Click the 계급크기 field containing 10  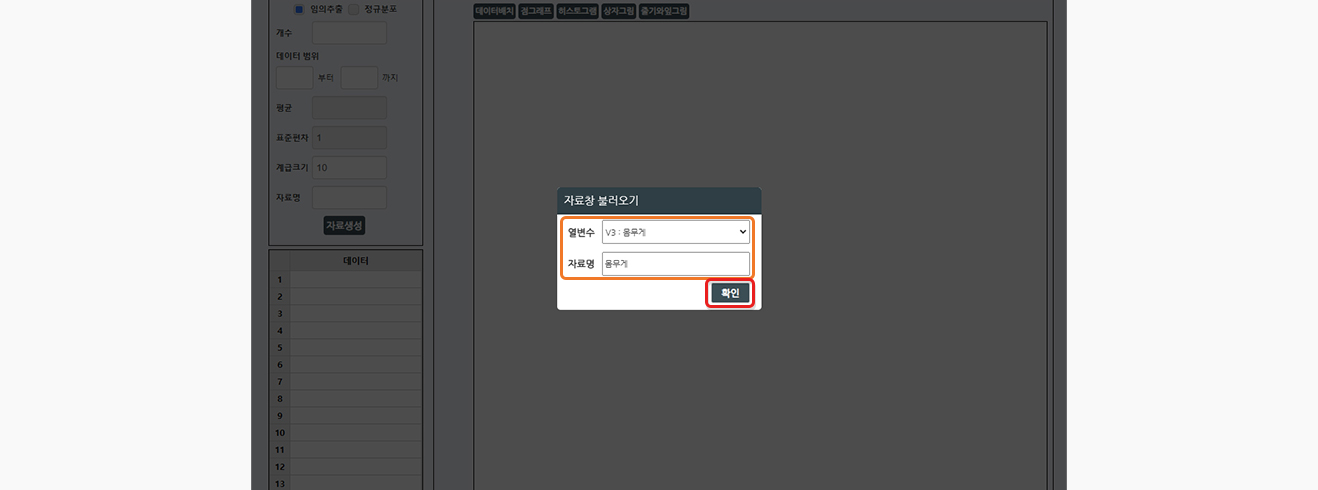point(349,168)
